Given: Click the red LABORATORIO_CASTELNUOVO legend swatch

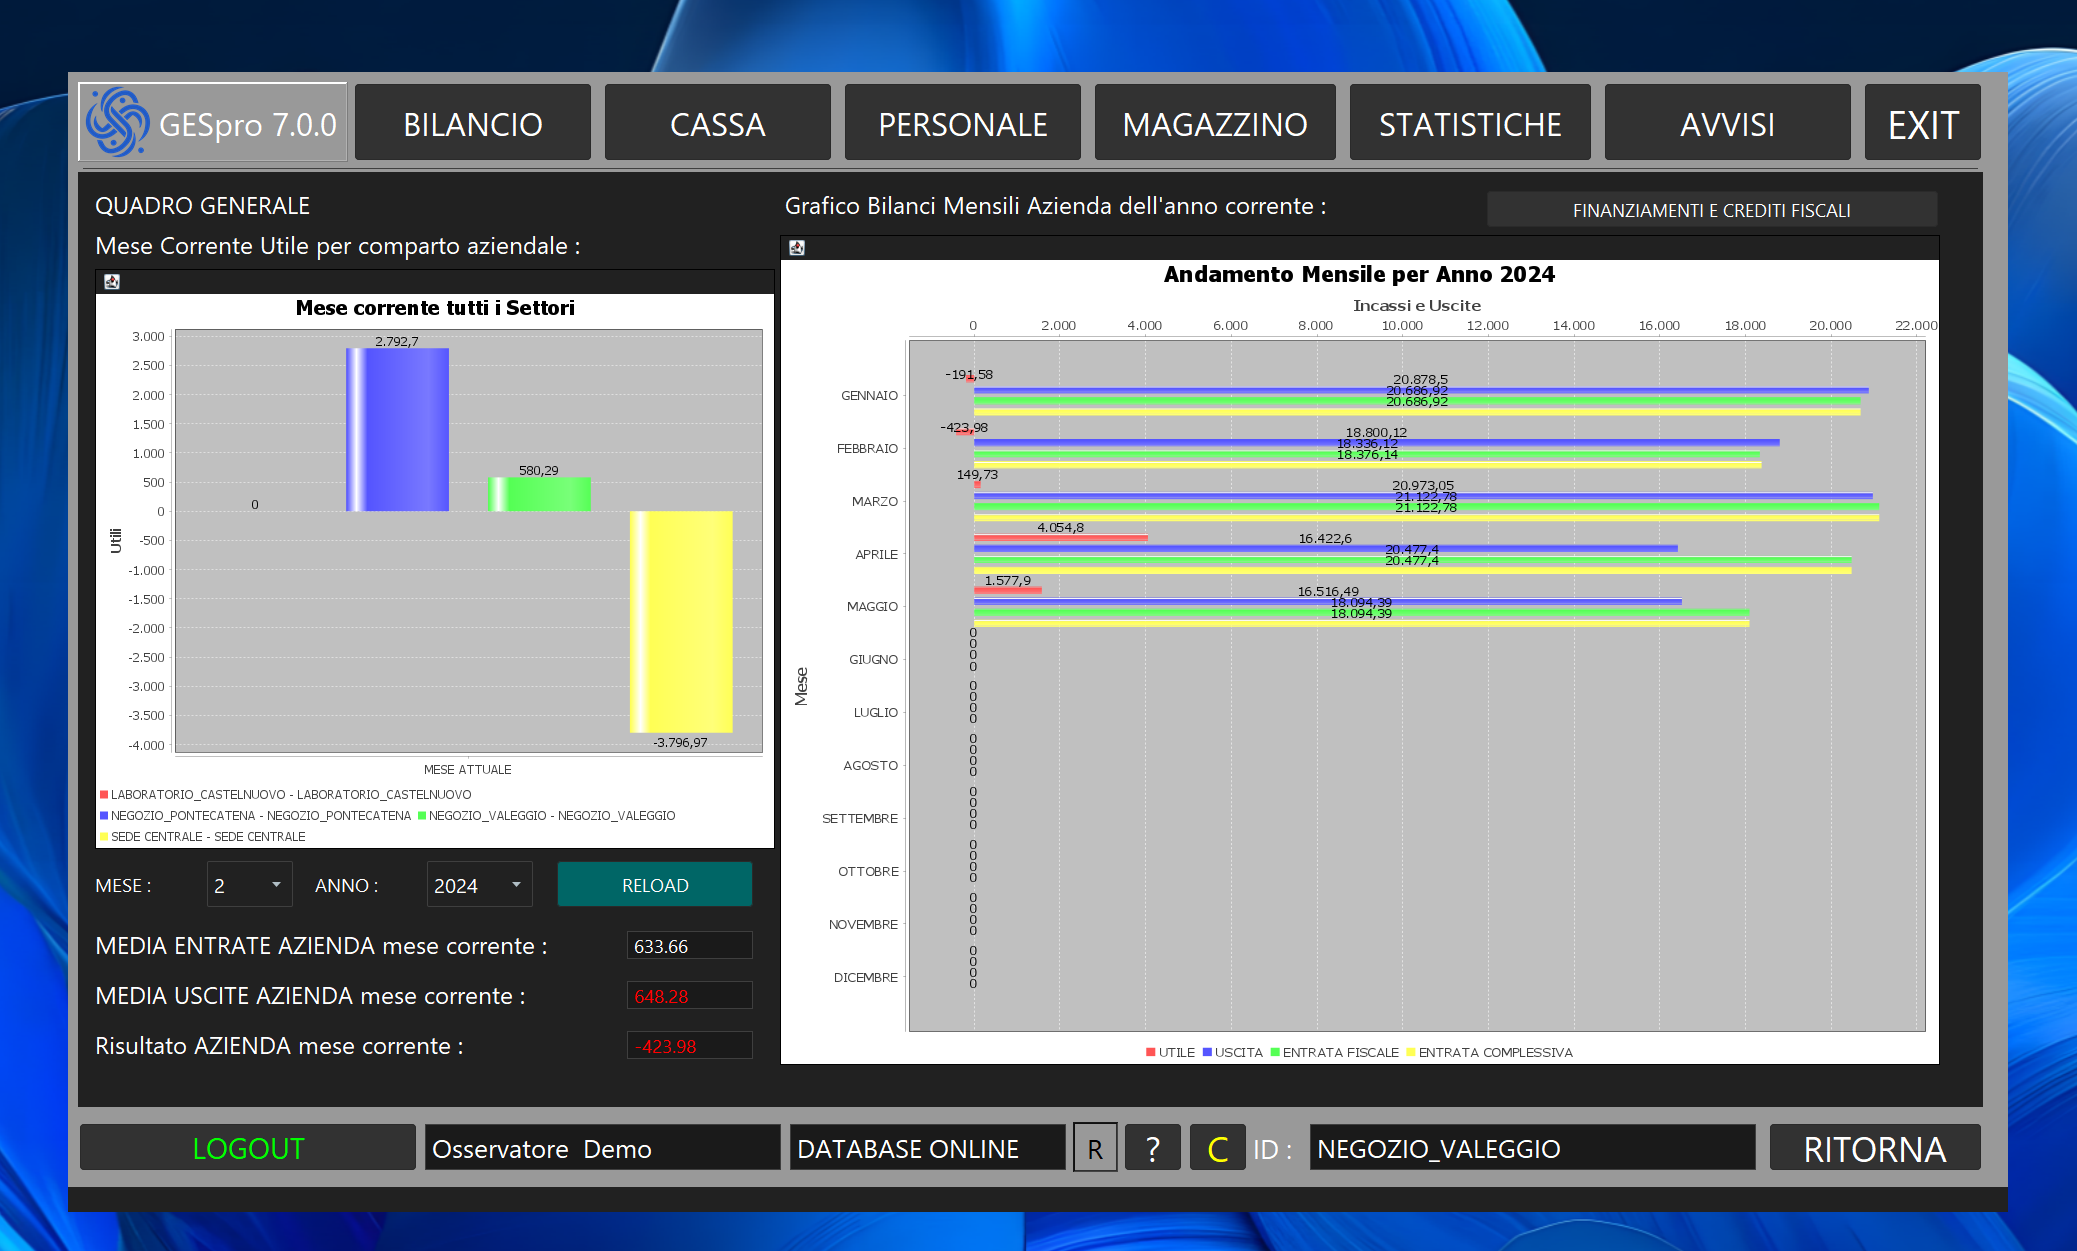Looking at the screenshot, I should pyautogui.click(x=104, y=795).
